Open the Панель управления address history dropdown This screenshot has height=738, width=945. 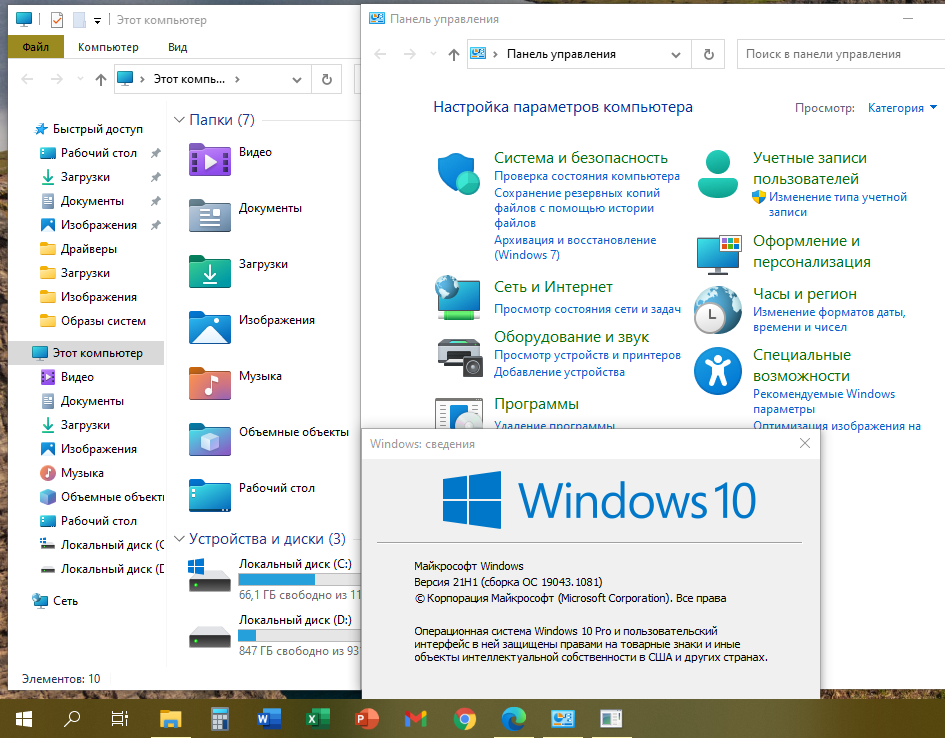pos(676,54)
